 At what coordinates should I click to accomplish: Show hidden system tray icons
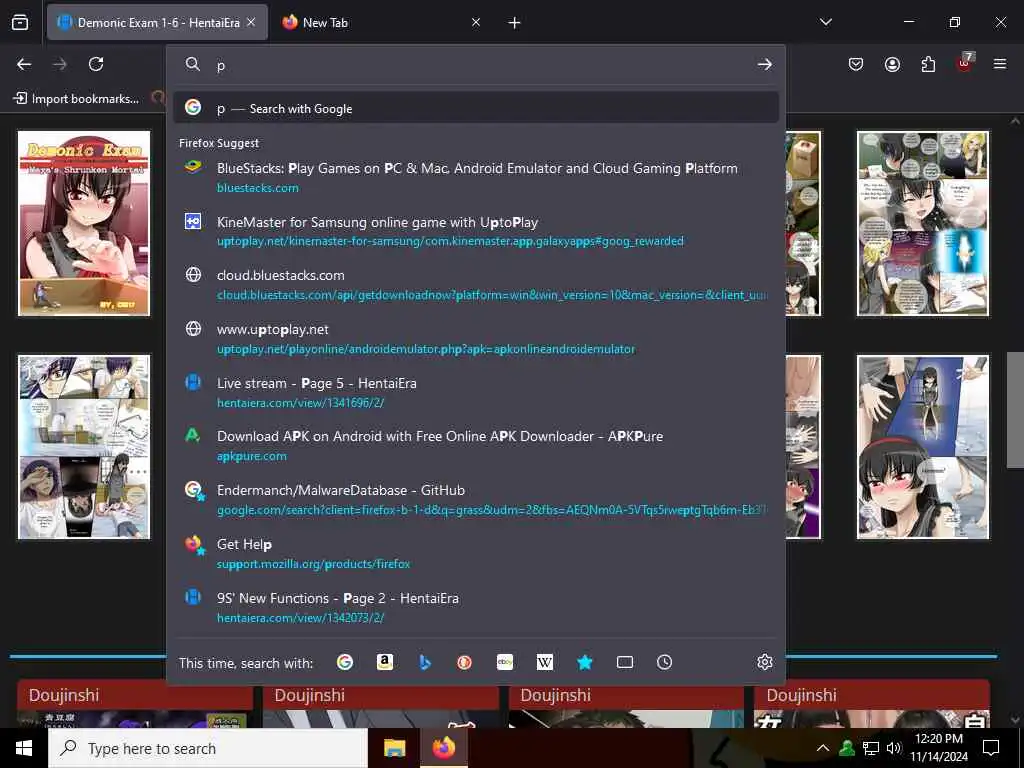(x=823, y=748)
